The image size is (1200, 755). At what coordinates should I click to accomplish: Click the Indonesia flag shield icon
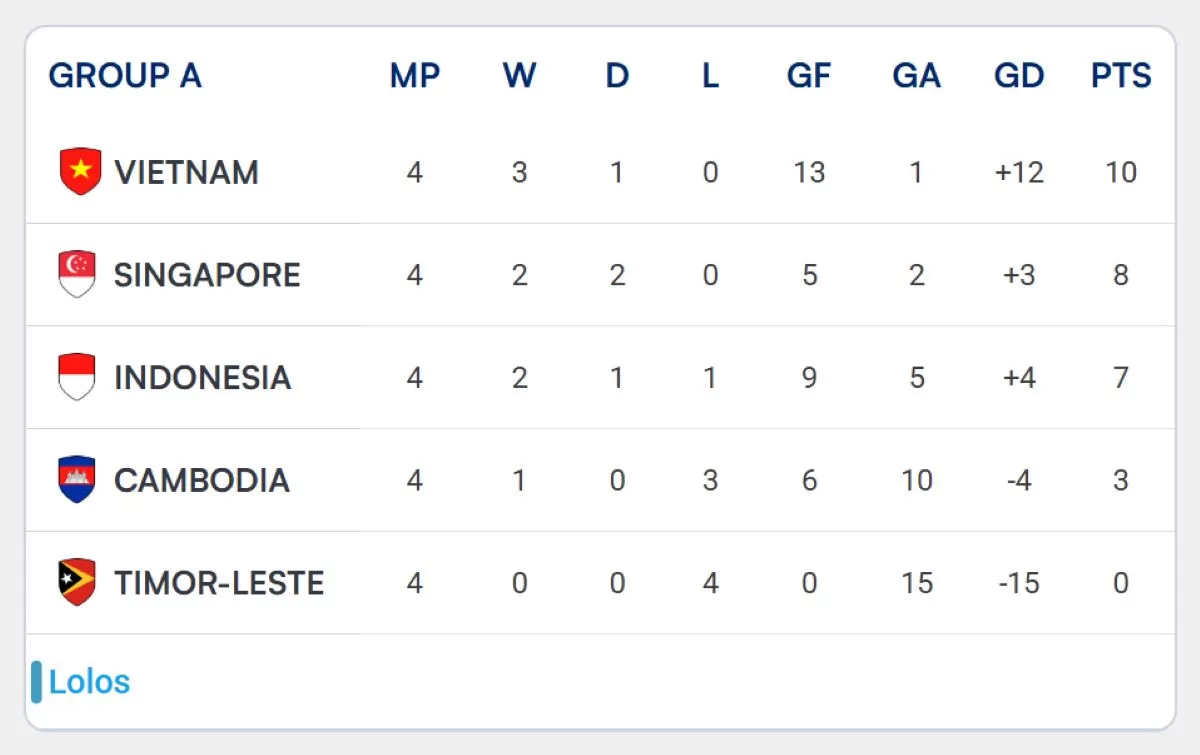(x=77, y=377)
